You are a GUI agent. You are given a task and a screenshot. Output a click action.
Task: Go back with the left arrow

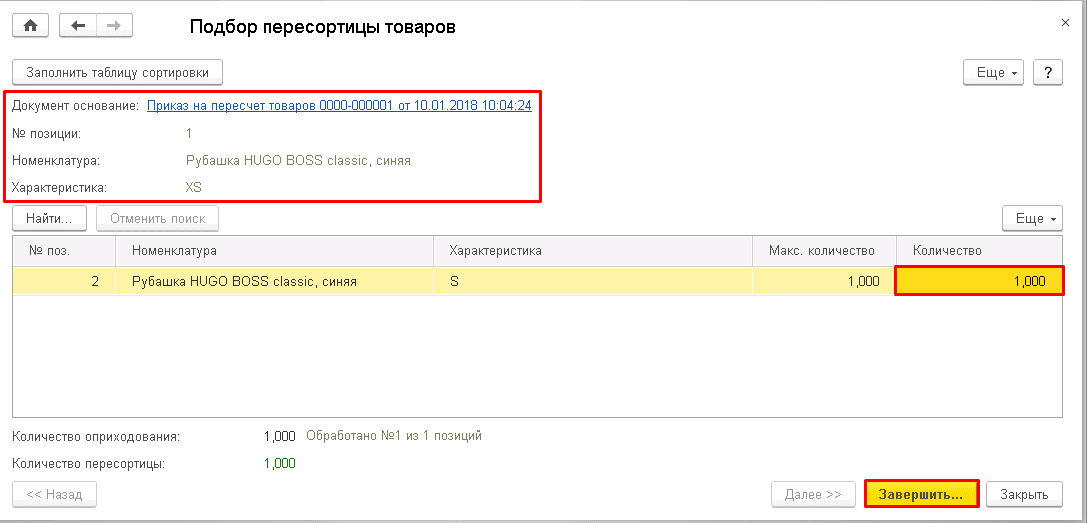pyautogui.click(x=78, y=26)
